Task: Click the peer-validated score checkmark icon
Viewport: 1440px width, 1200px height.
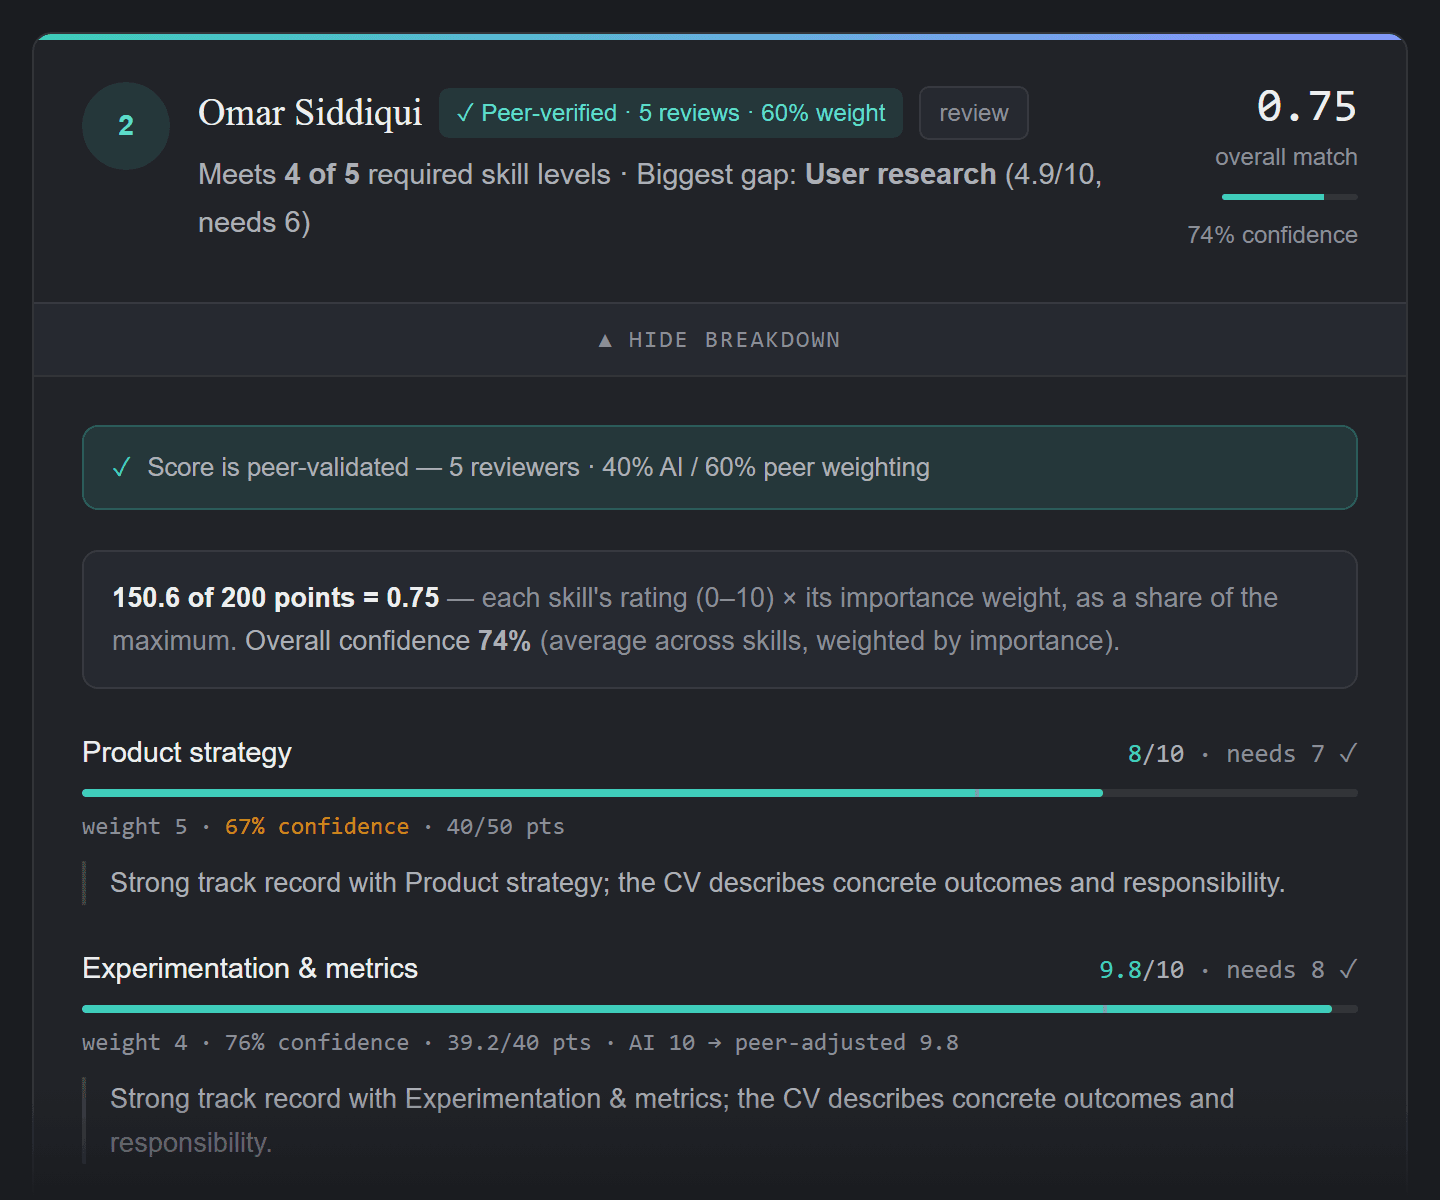Action: pos(122,468)
